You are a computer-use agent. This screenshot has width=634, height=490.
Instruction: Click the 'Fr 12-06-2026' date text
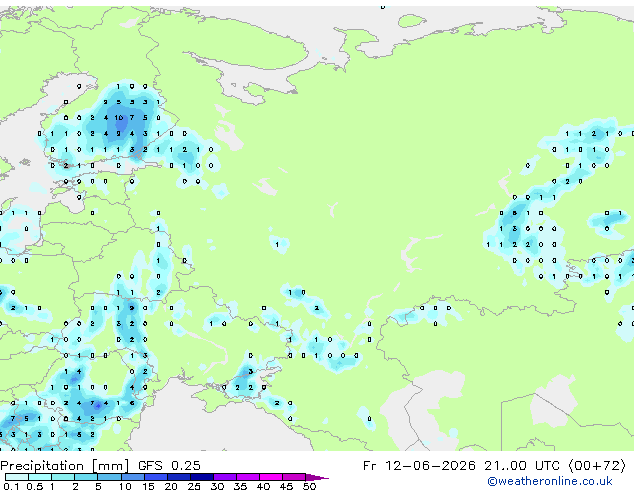click(419, 466)
